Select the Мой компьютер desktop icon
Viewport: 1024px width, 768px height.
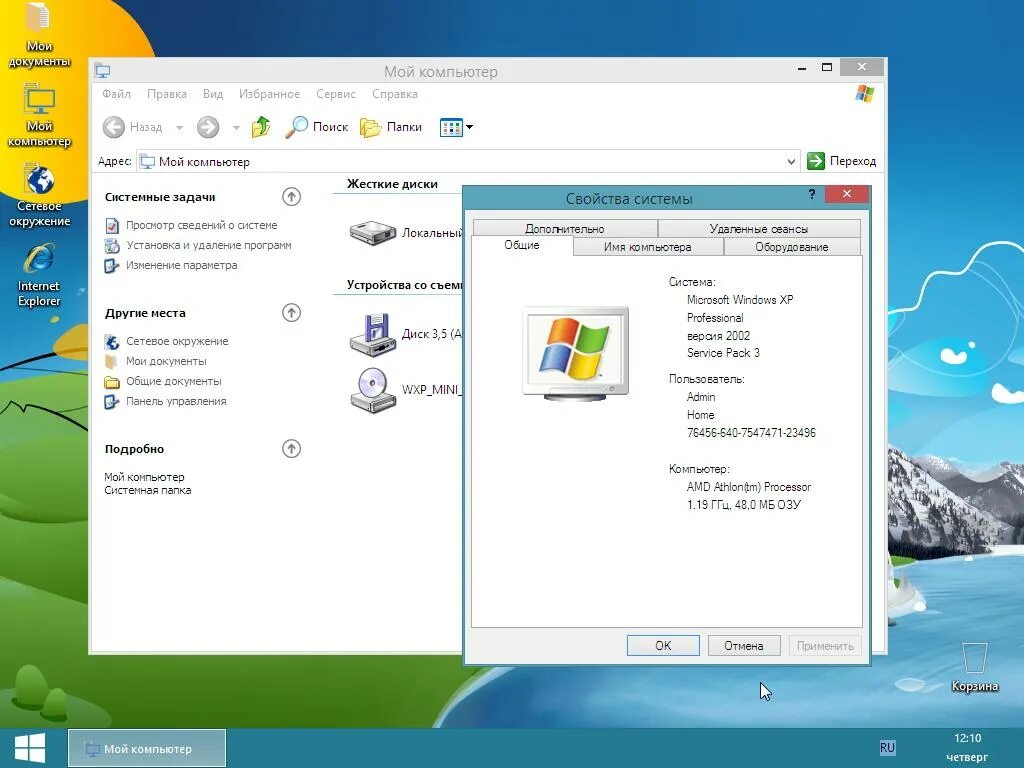pyautogui.click(x=39, y=116)
